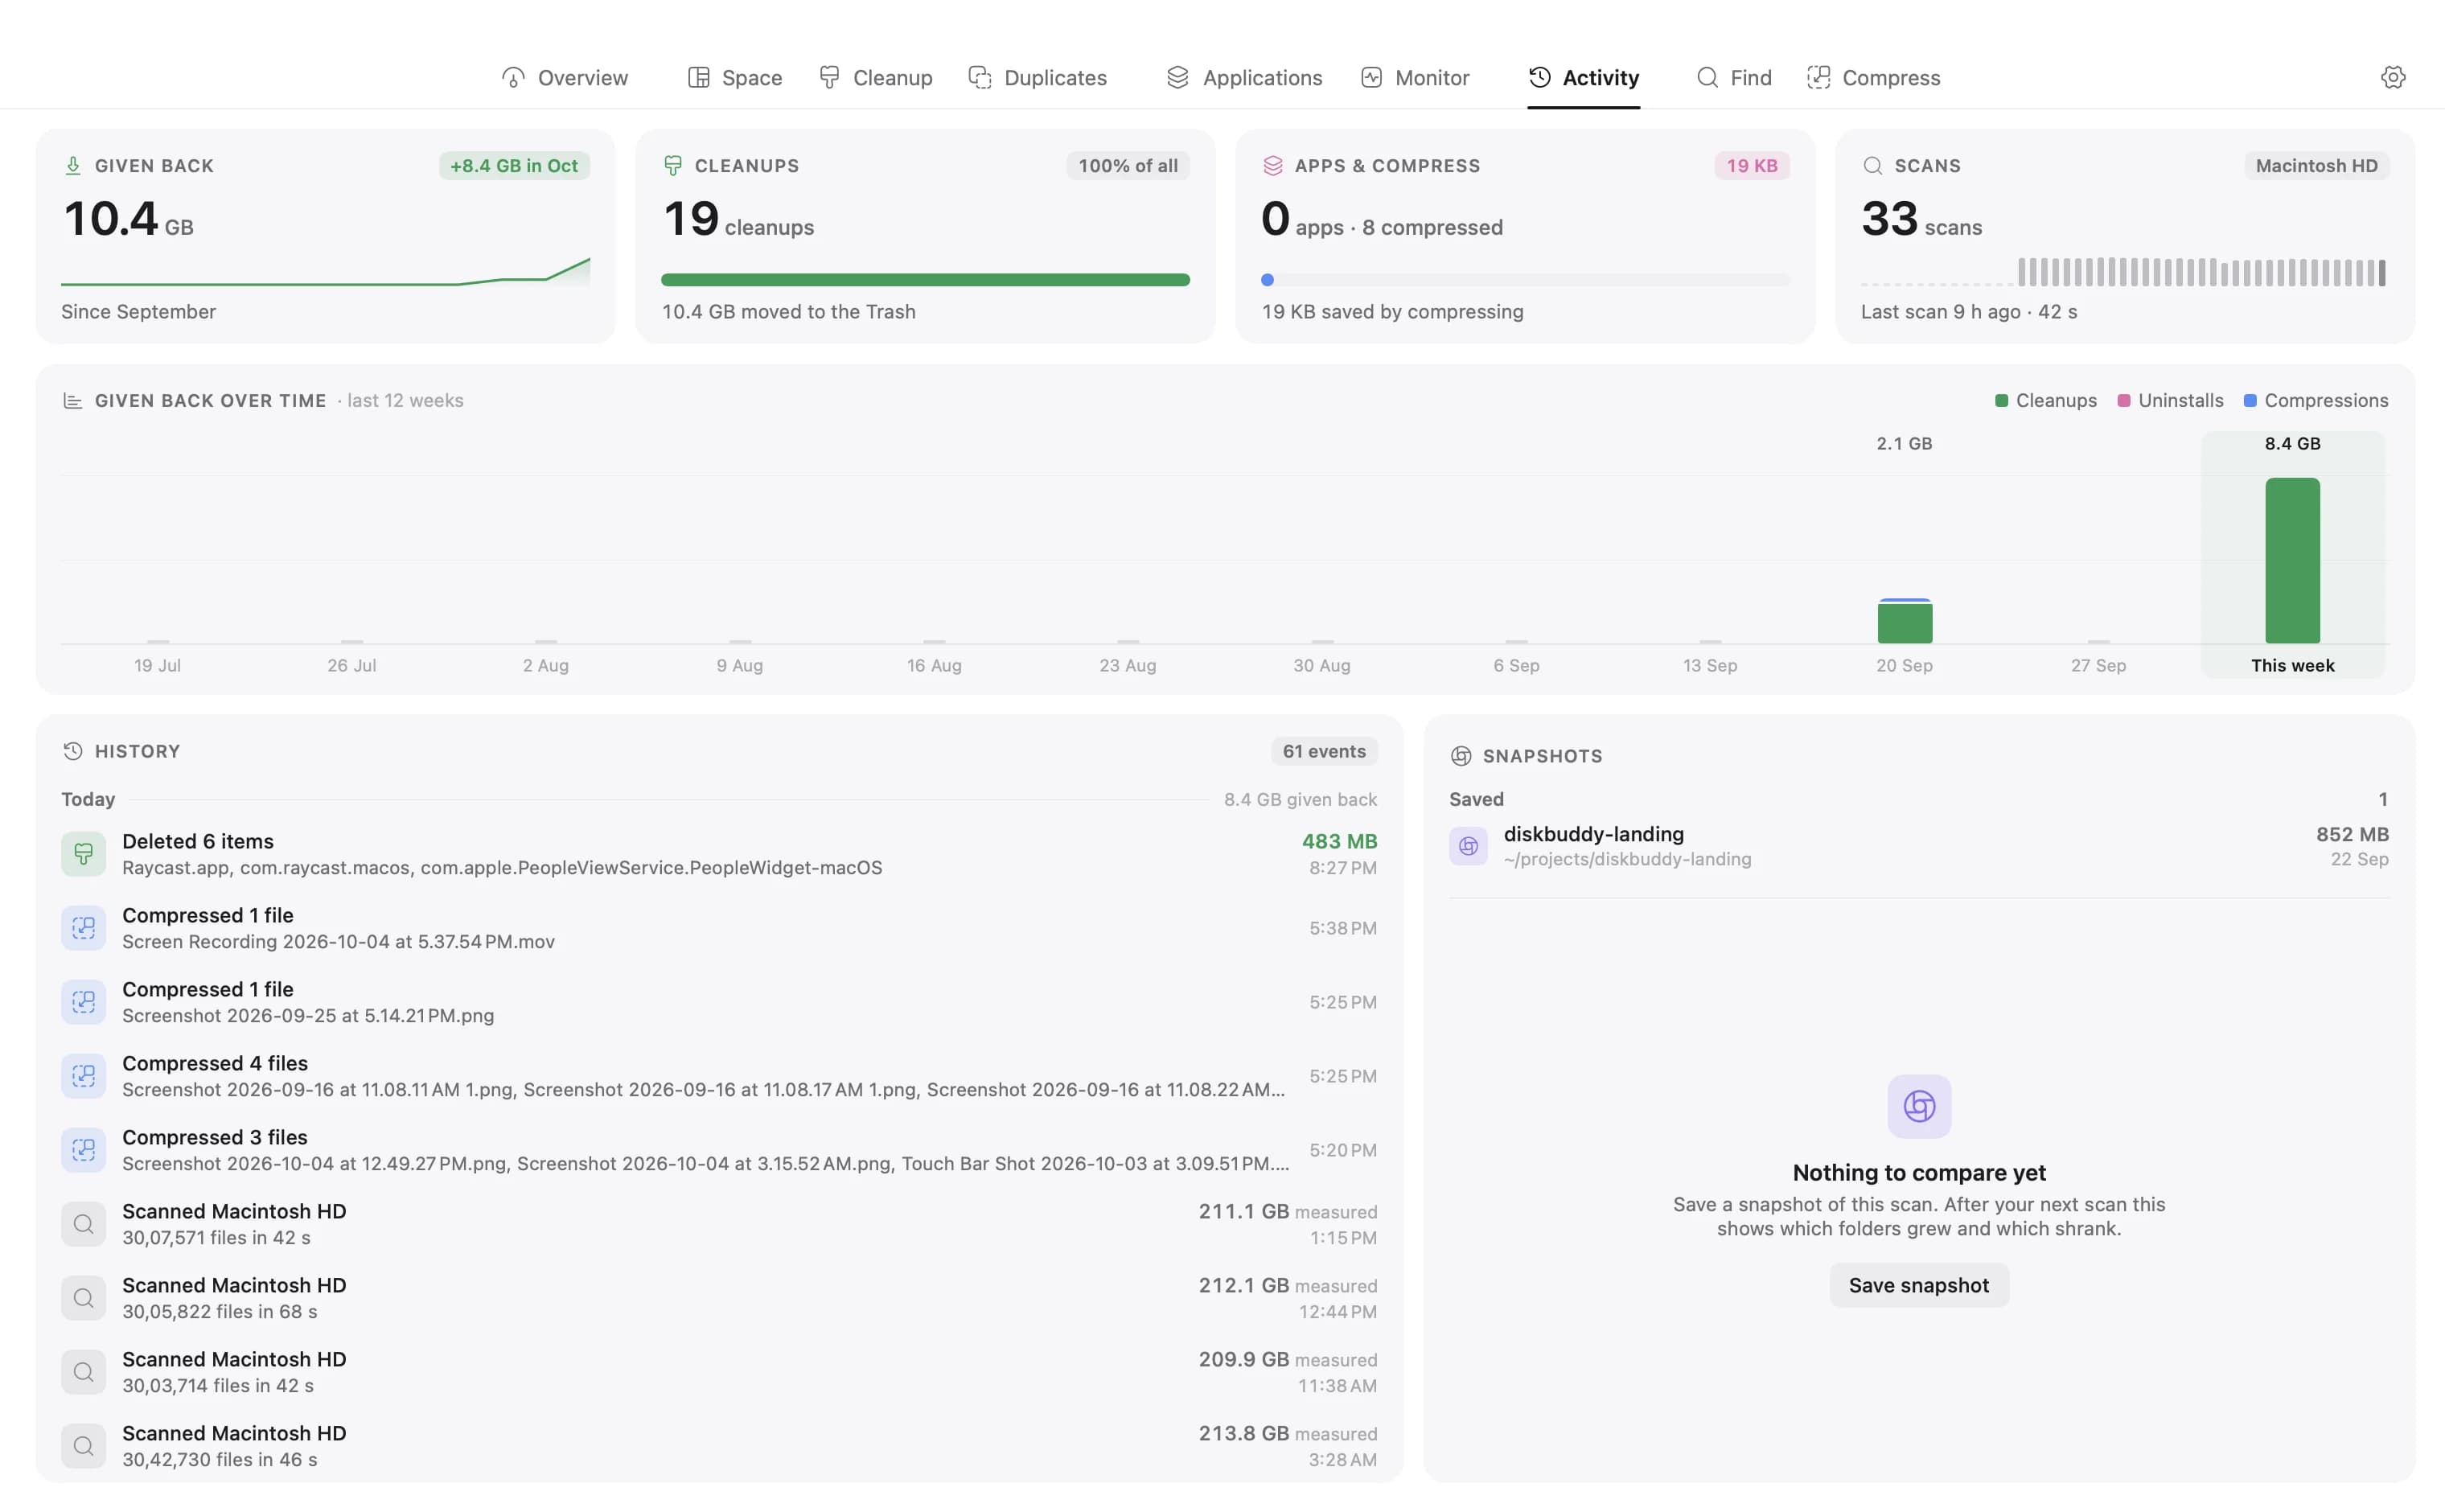Image resolution: width=2445 pixels, height=1512 pixels.
Task: Click the 483 MB value in history
Action: (x=1339, y=841)
